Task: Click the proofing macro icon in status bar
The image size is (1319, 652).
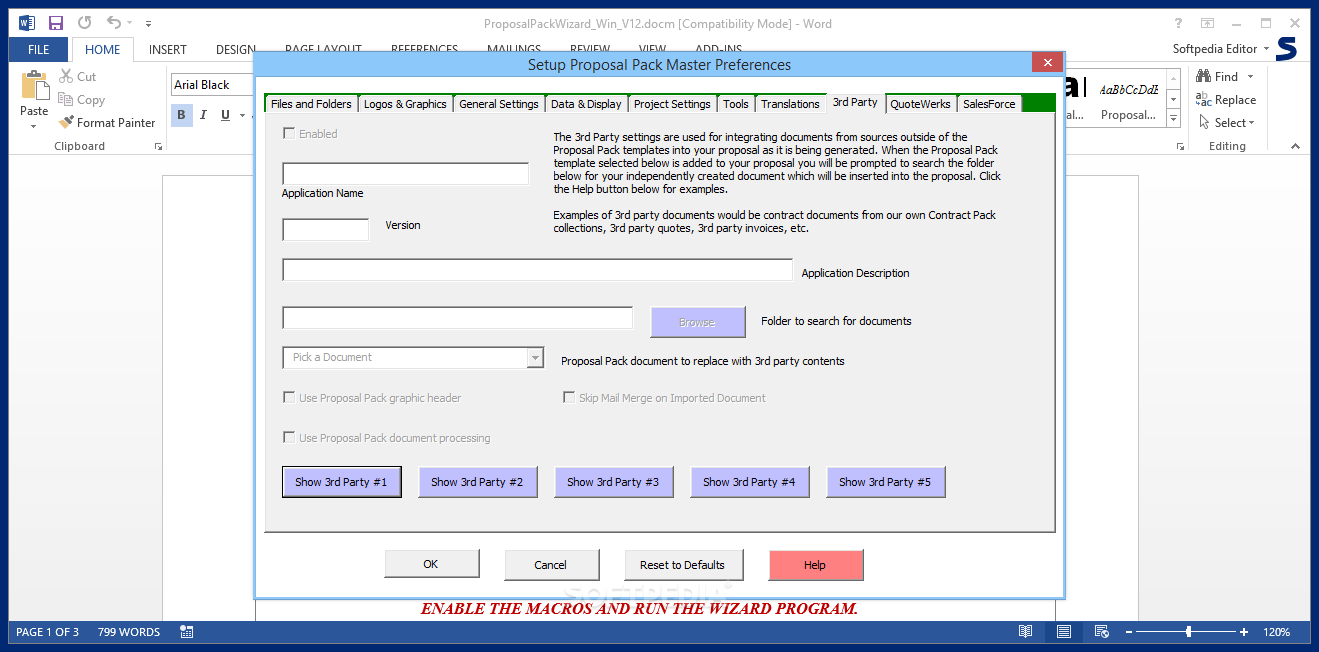Action: (x=187, y=632)
